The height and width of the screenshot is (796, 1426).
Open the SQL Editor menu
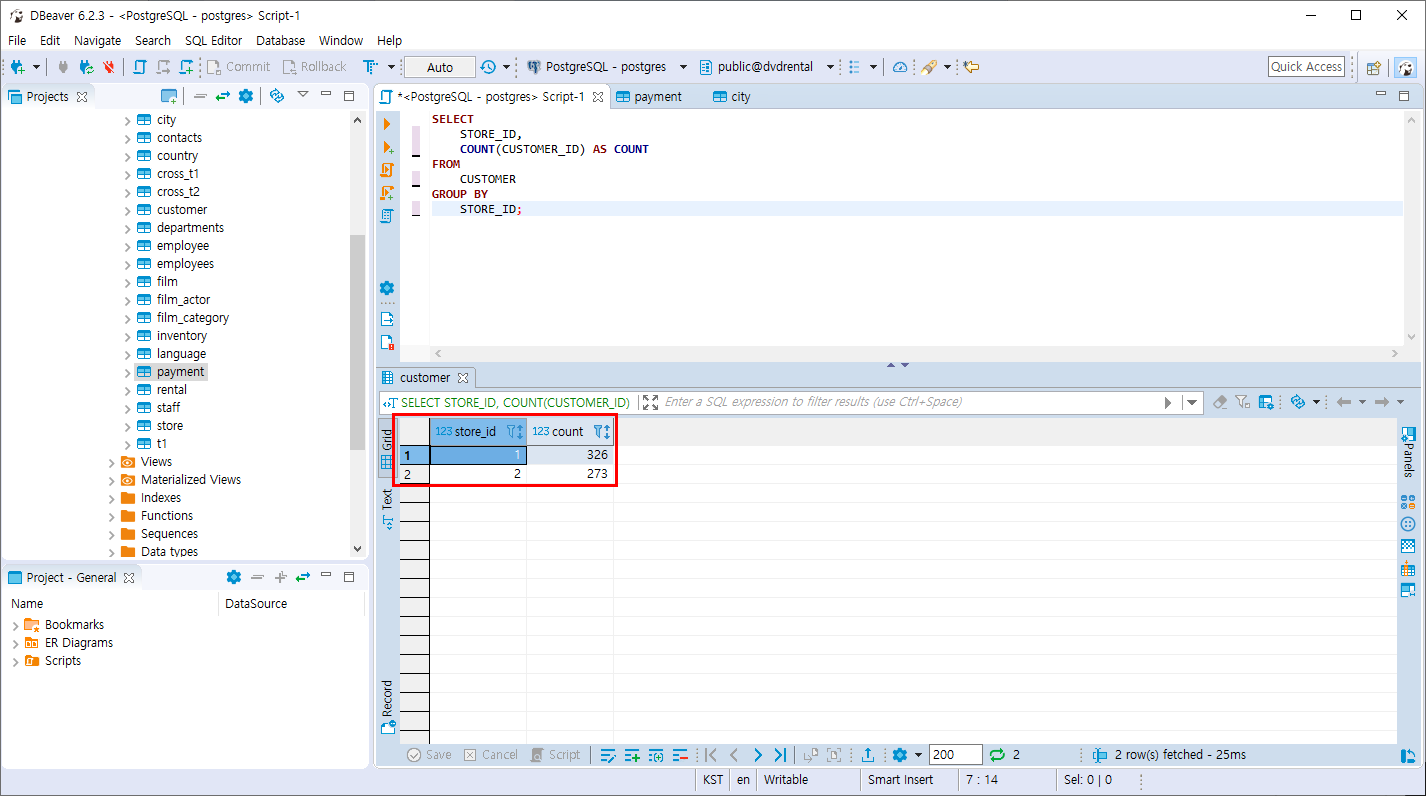click(x=213, y=40)
